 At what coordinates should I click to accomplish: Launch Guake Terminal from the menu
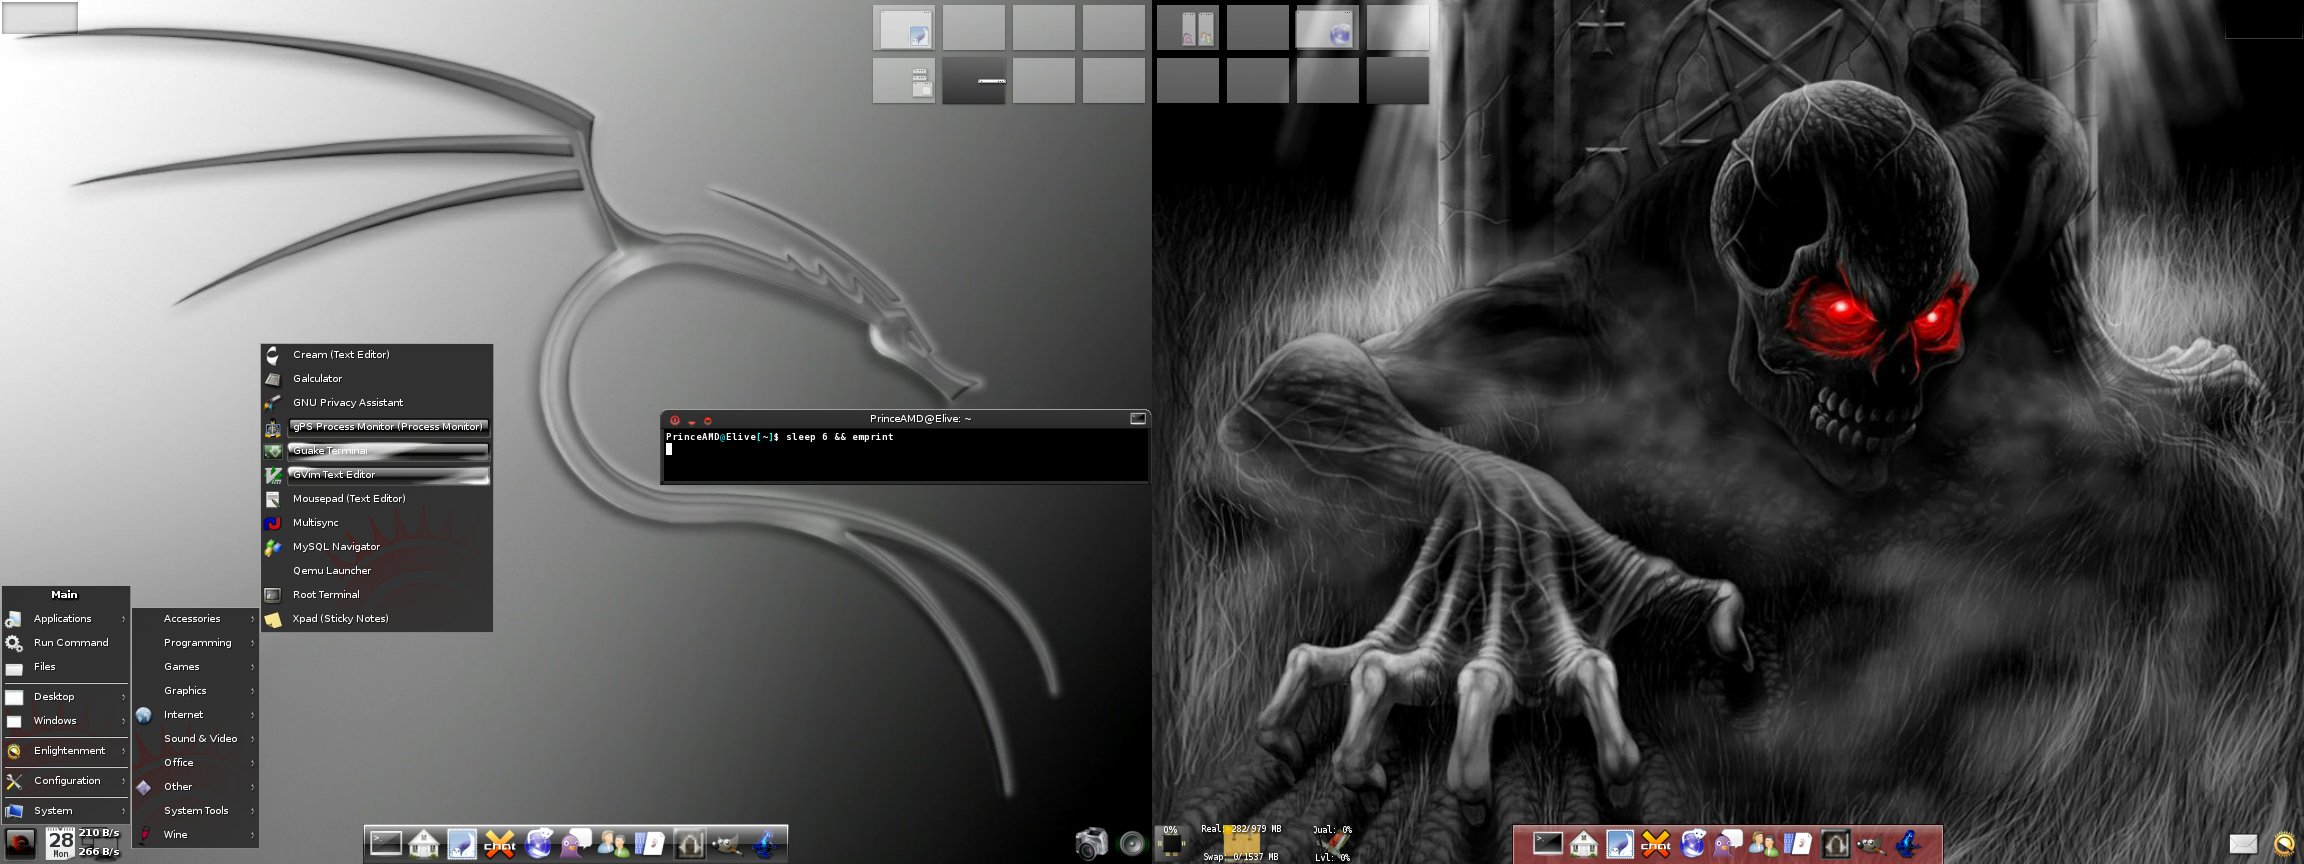coord(377,451)
